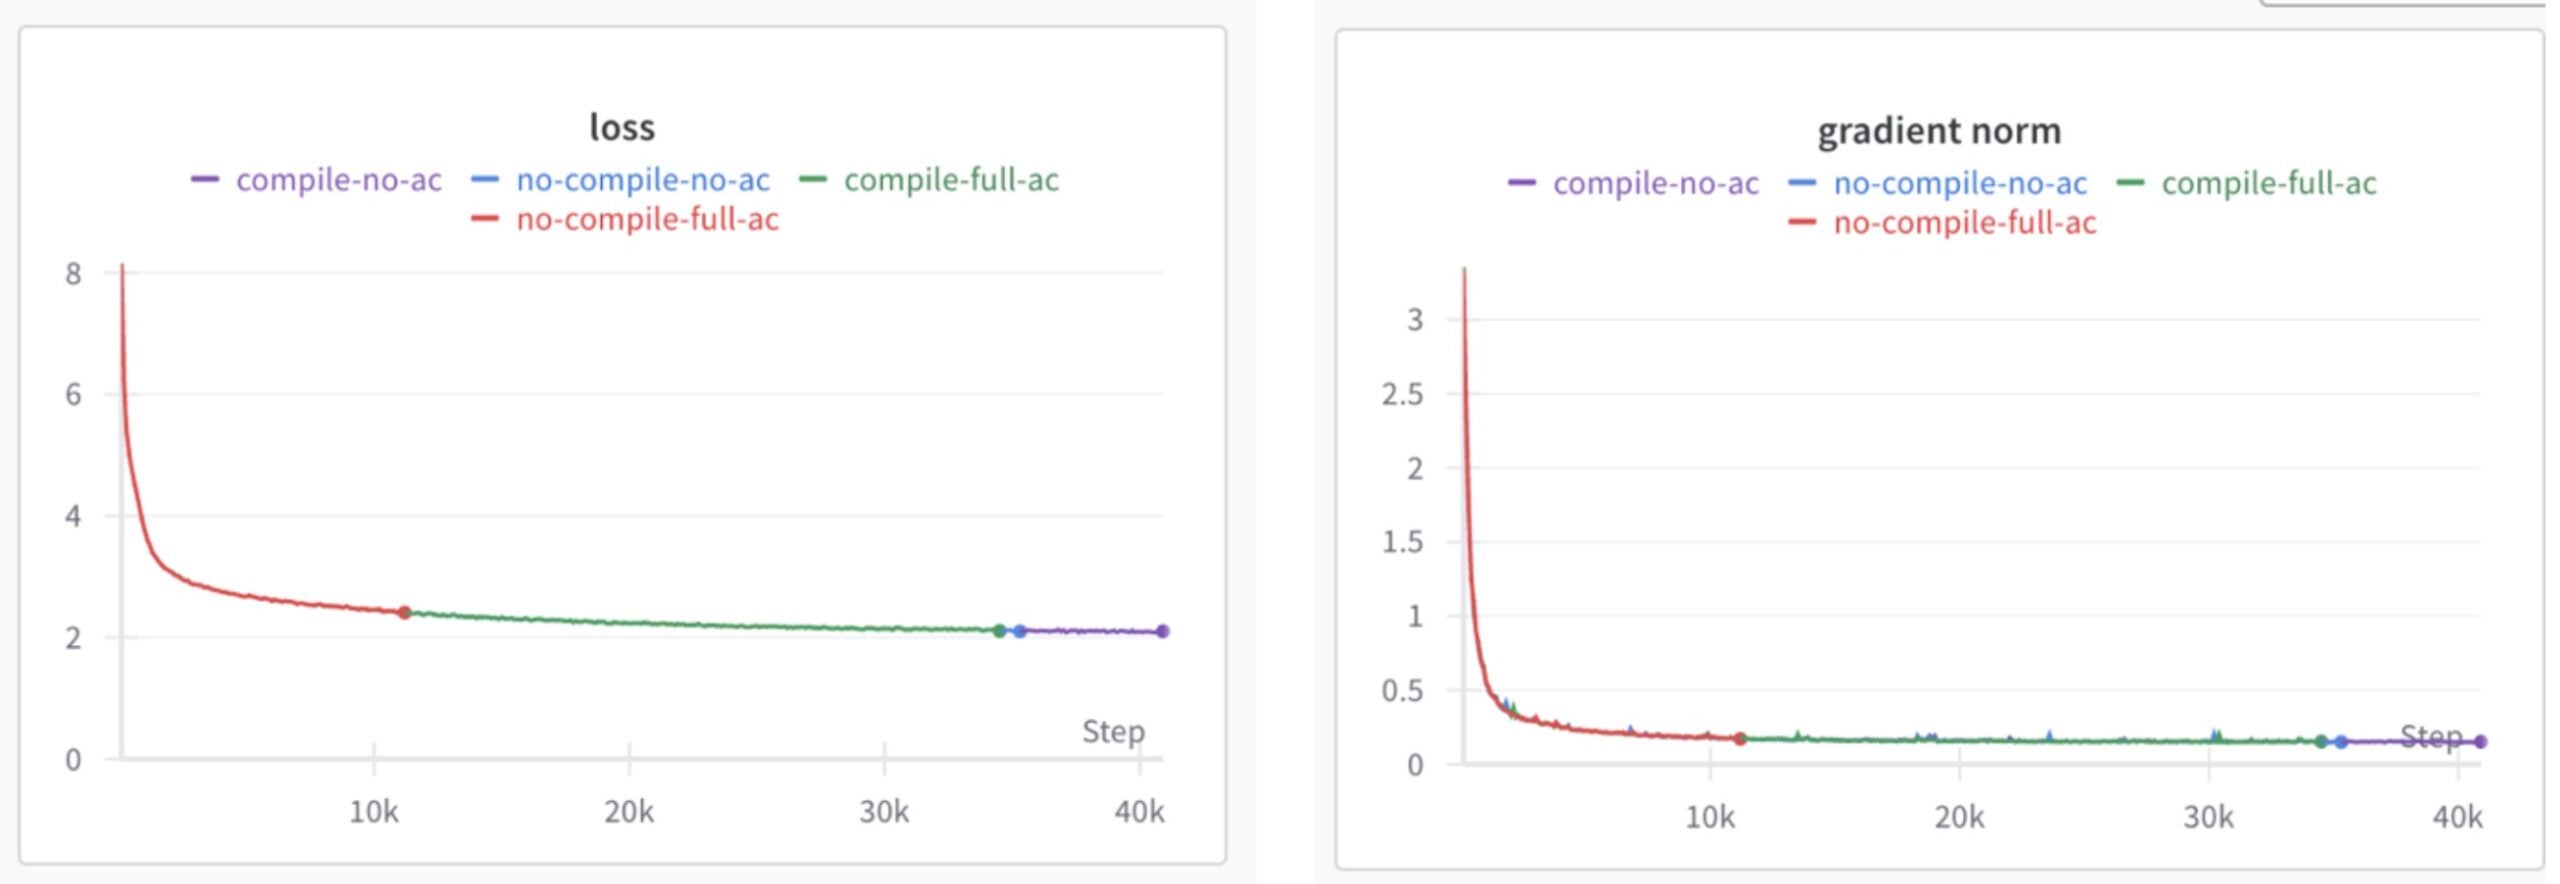This screenshot has height=884, width=2560.
Task: Click red line swatch in gradient norm legend
Action: click(x=1802, y=222)
